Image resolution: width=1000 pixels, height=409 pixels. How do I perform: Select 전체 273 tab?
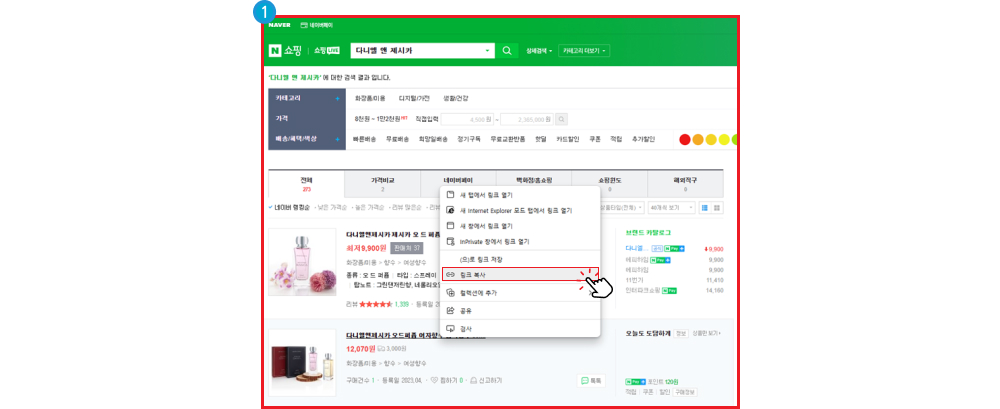(306, 184)
